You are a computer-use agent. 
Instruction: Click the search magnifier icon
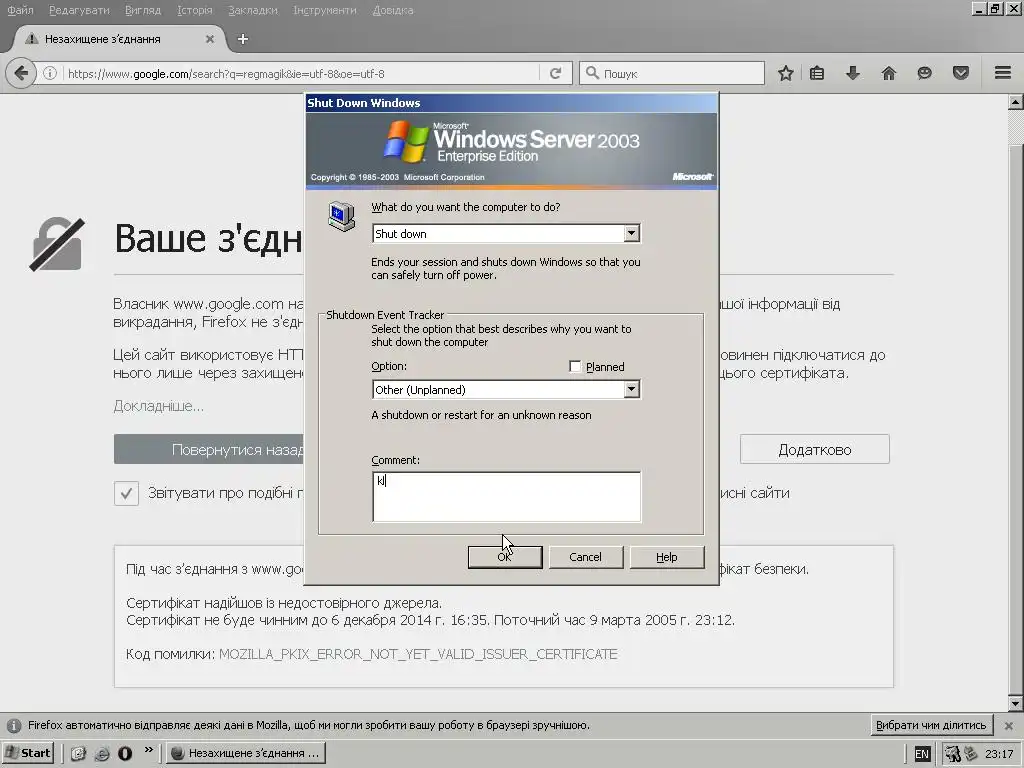(592, 73)
